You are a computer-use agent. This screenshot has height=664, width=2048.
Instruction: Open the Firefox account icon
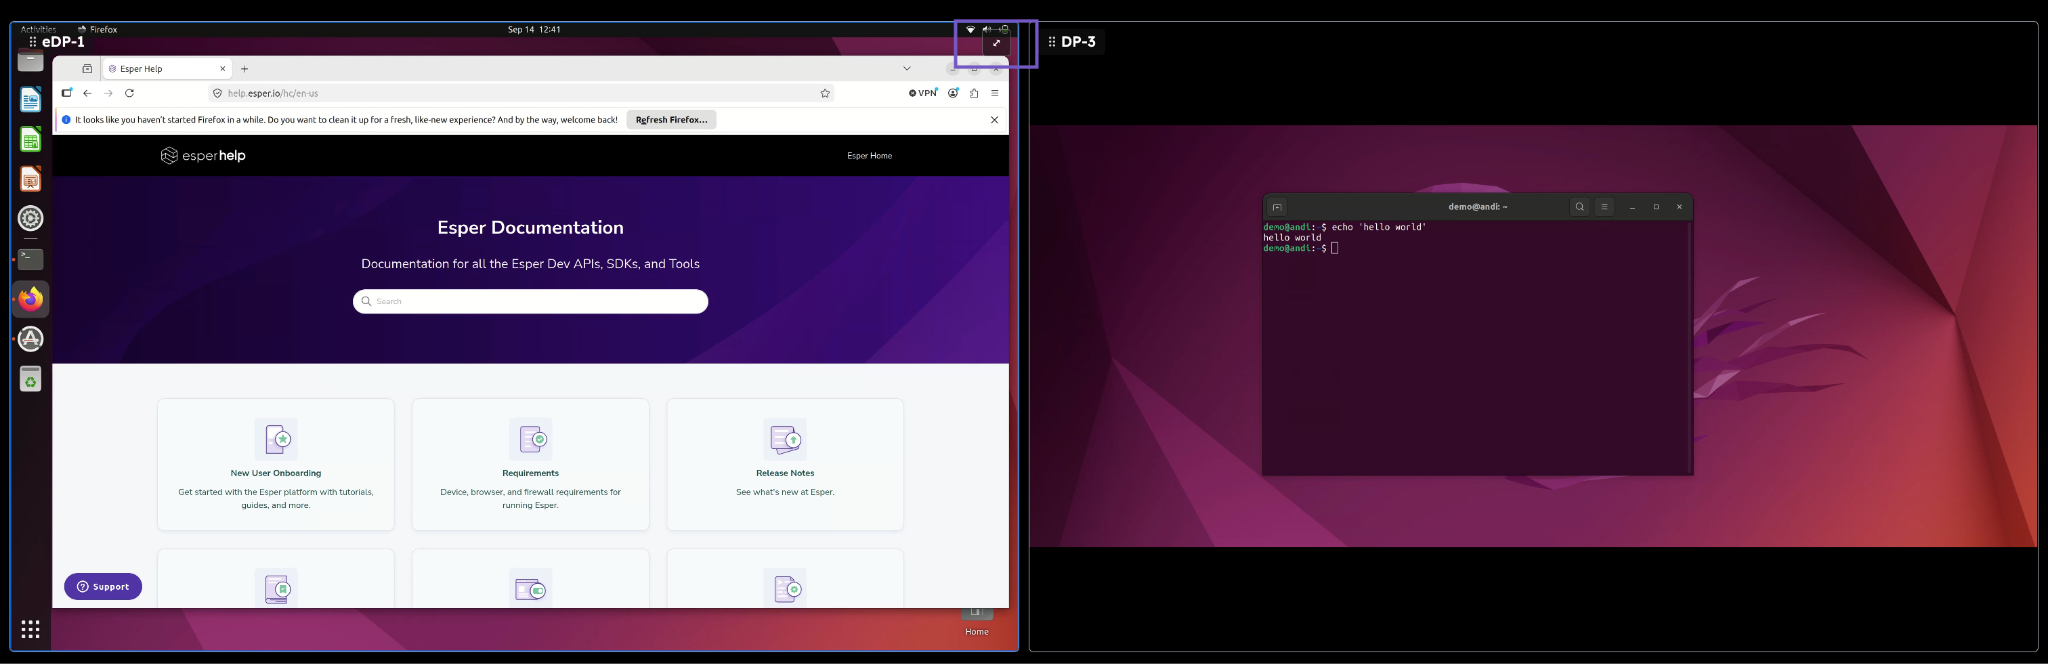pos(953,93)
